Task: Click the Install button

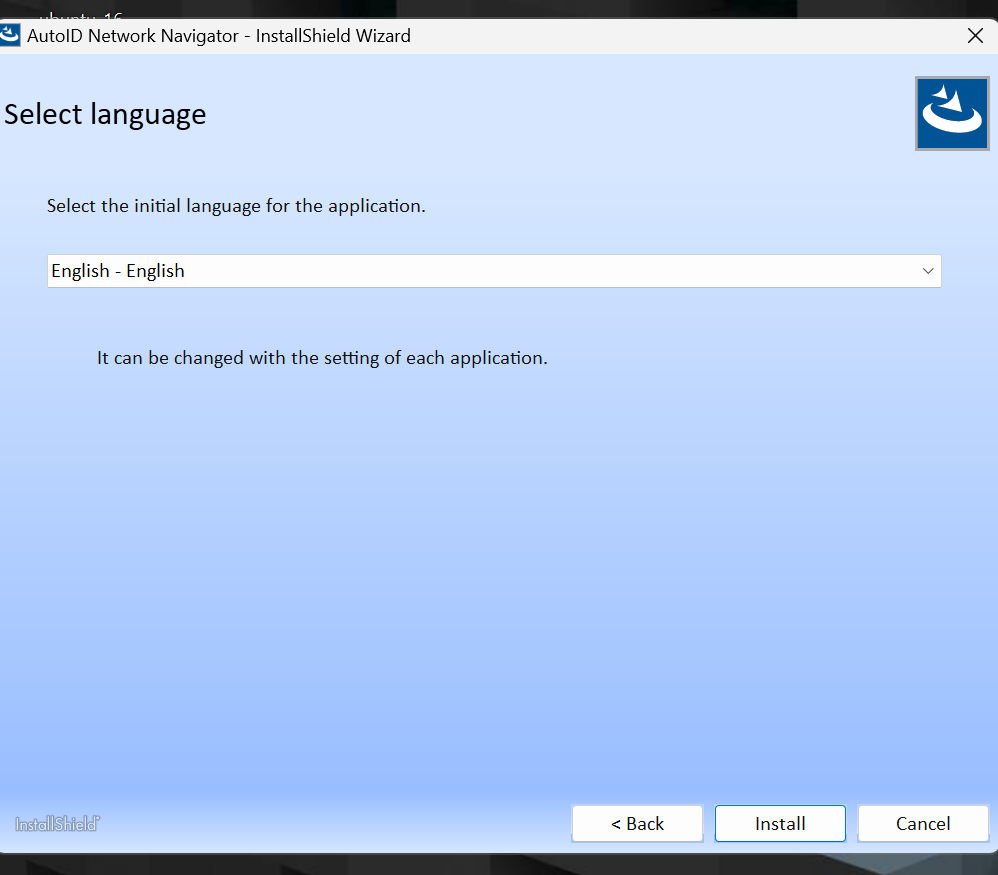Action: 780,823
